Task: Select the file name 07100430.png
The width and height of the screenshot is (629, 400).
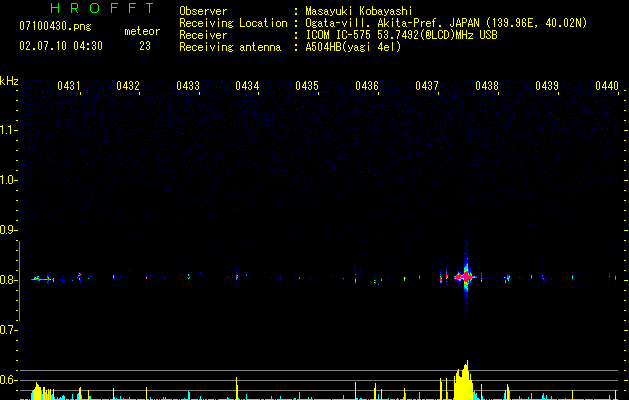Action: point(55,27)
